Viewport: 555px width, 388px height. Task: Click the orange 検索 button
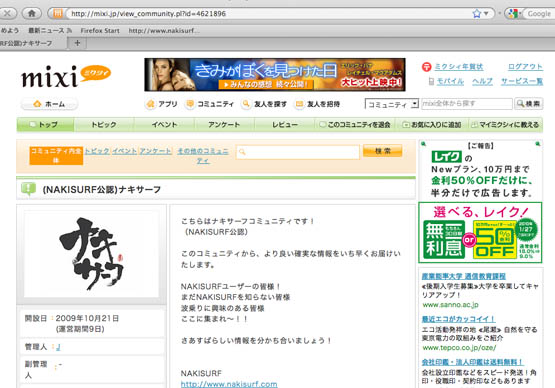(383, 151)
